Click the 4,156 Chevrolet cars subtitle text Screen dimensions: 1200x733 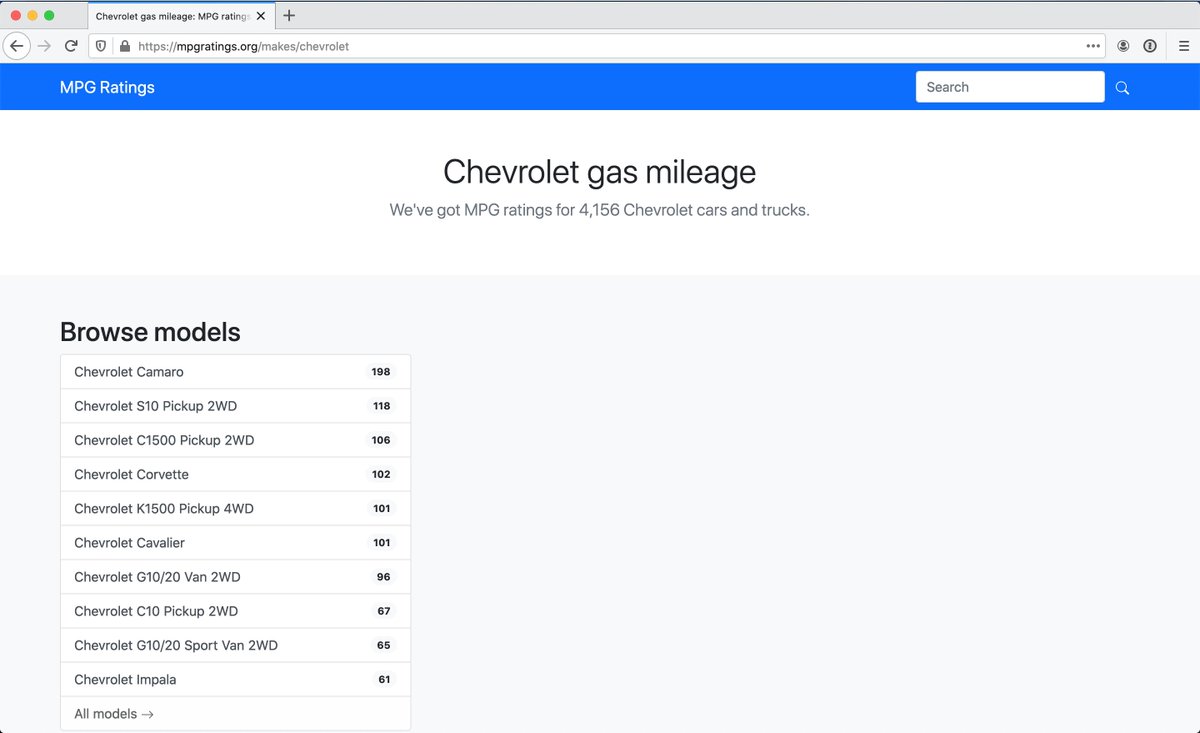point(600,211)
